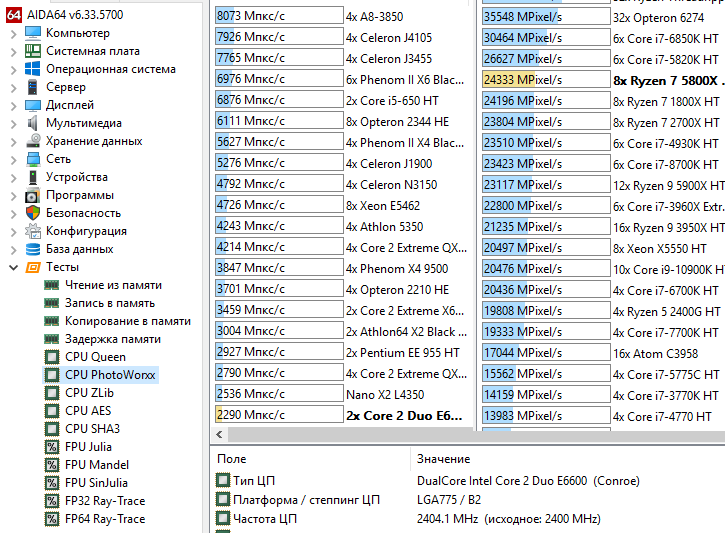The image size is (725, 533).
Task: Select the highlighted 24333 MPixel/s result bar
Action: click(546, 80)
